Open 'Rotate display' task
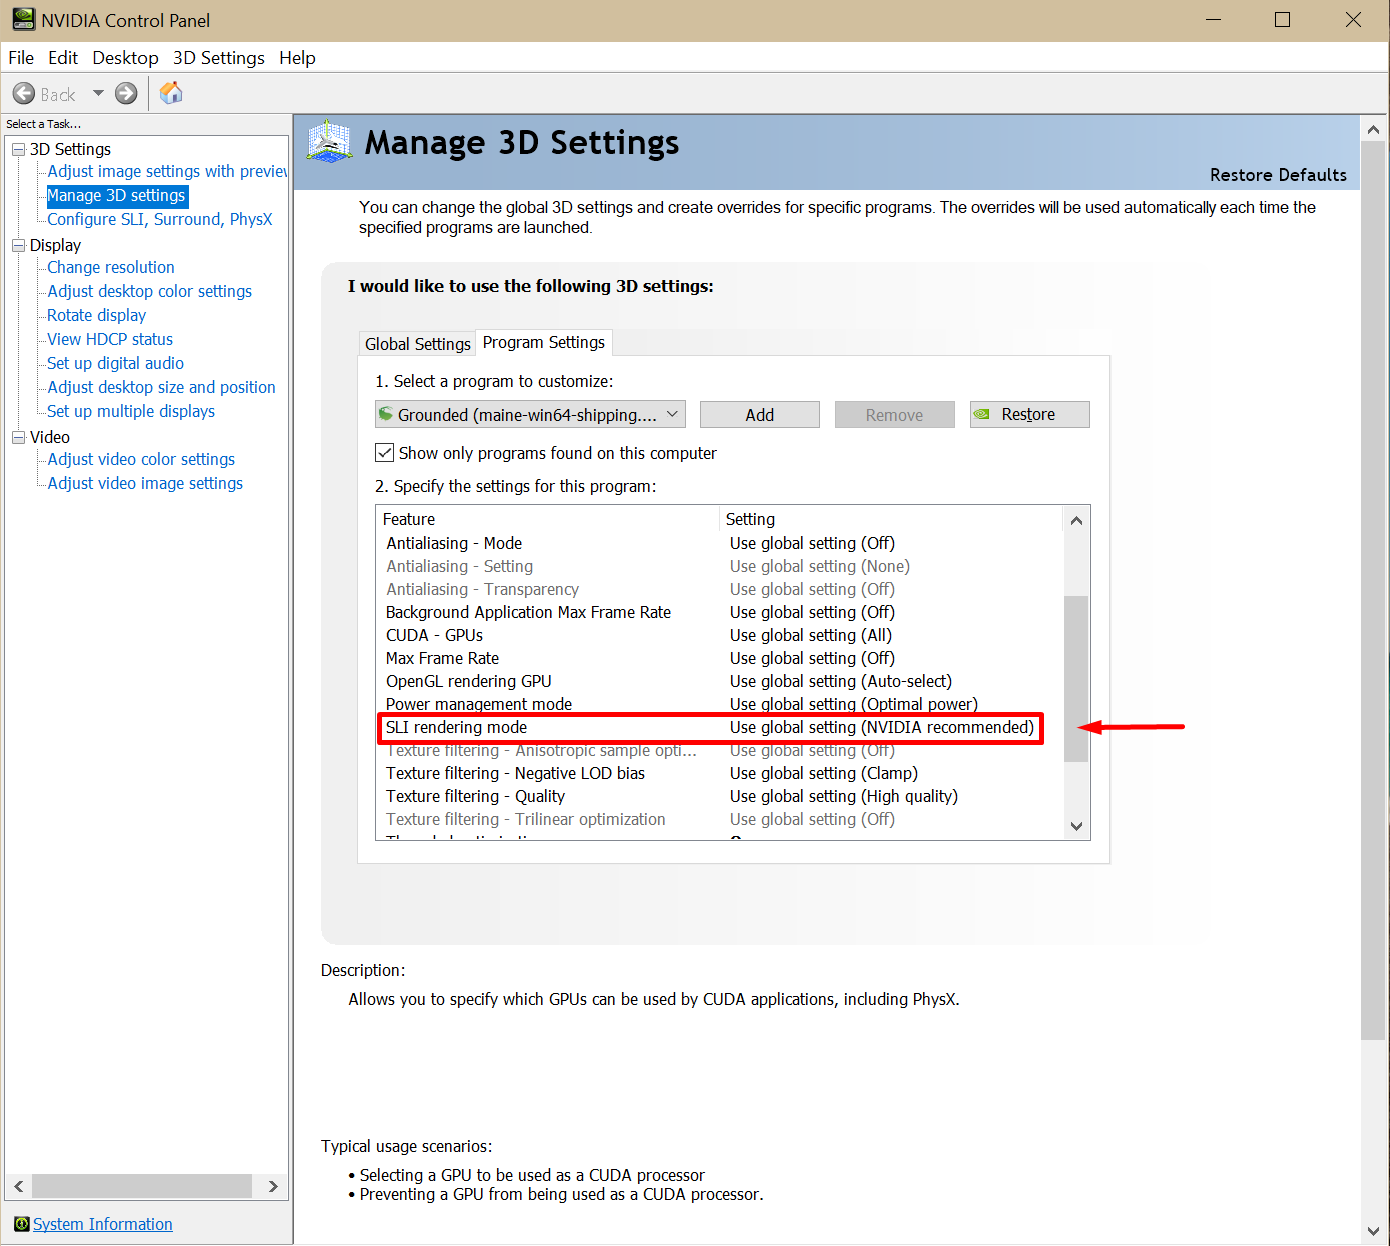This screenshot has width=1390, height=1246. click(x=97, y=316)
